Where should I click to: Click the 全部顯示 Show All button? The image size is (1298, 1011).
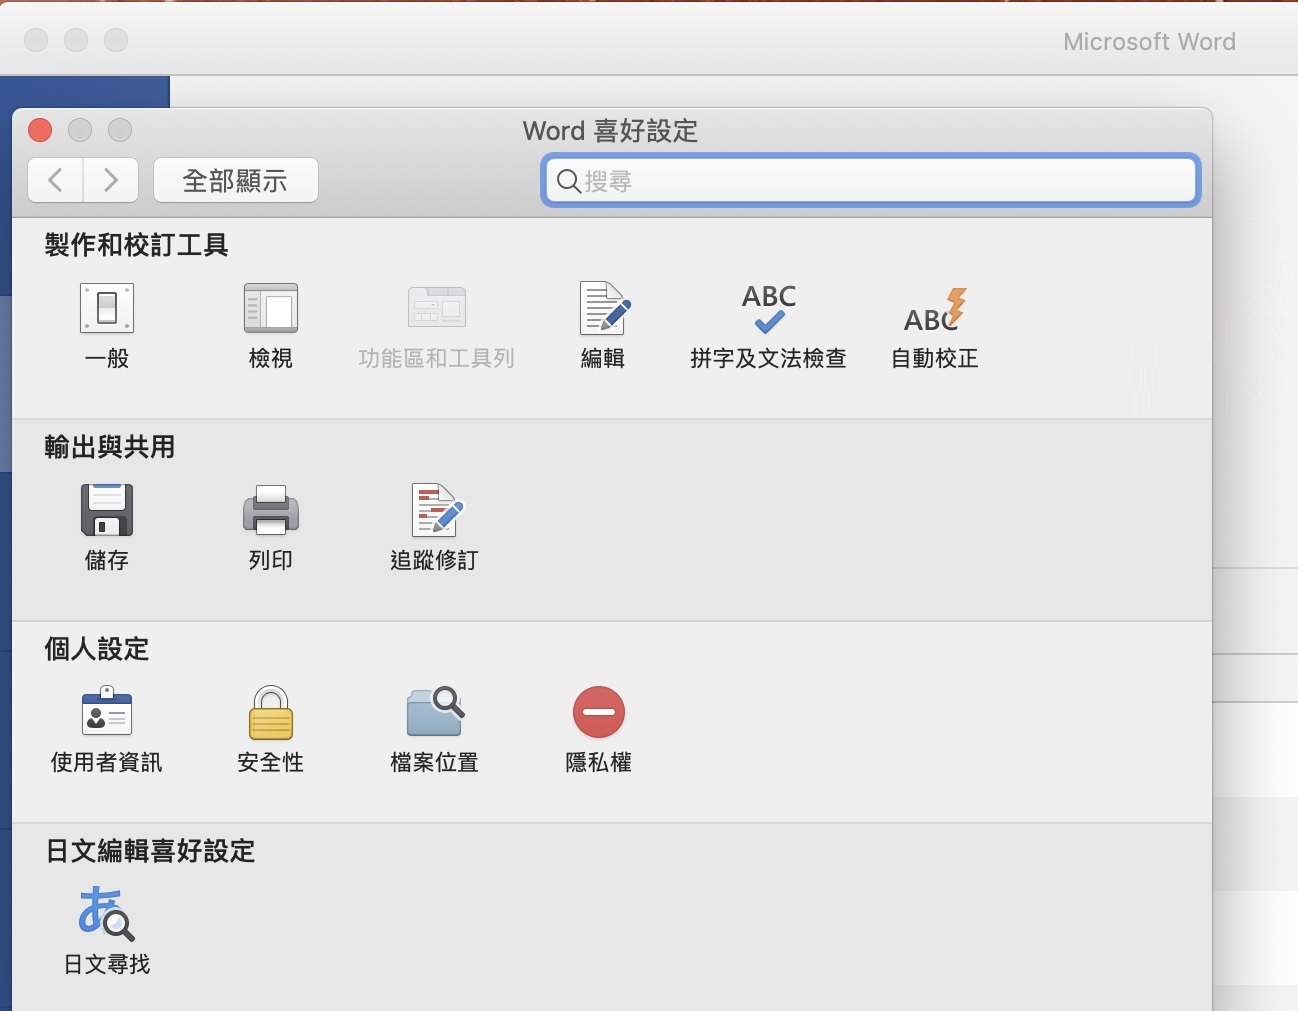tap(235, 180)
